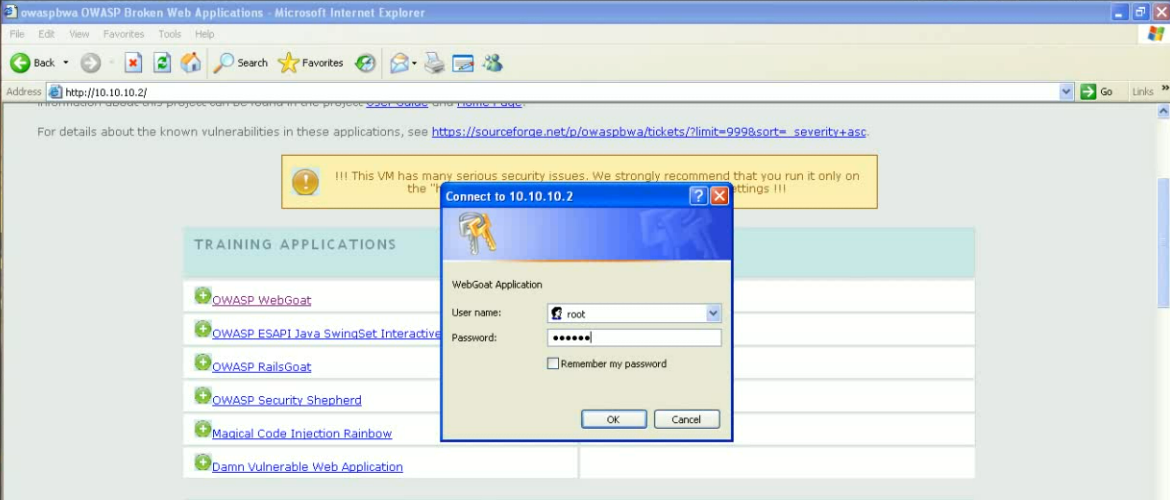
Task: Click Cancel in the login dialog
Action: tap(686, 419)
